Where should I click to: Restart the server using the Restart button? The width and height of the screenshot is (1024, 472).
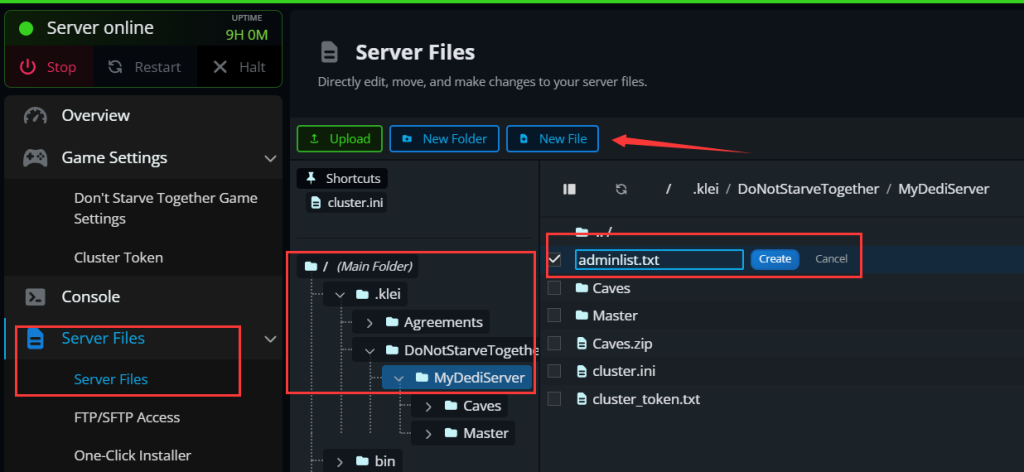click(145, 67)
